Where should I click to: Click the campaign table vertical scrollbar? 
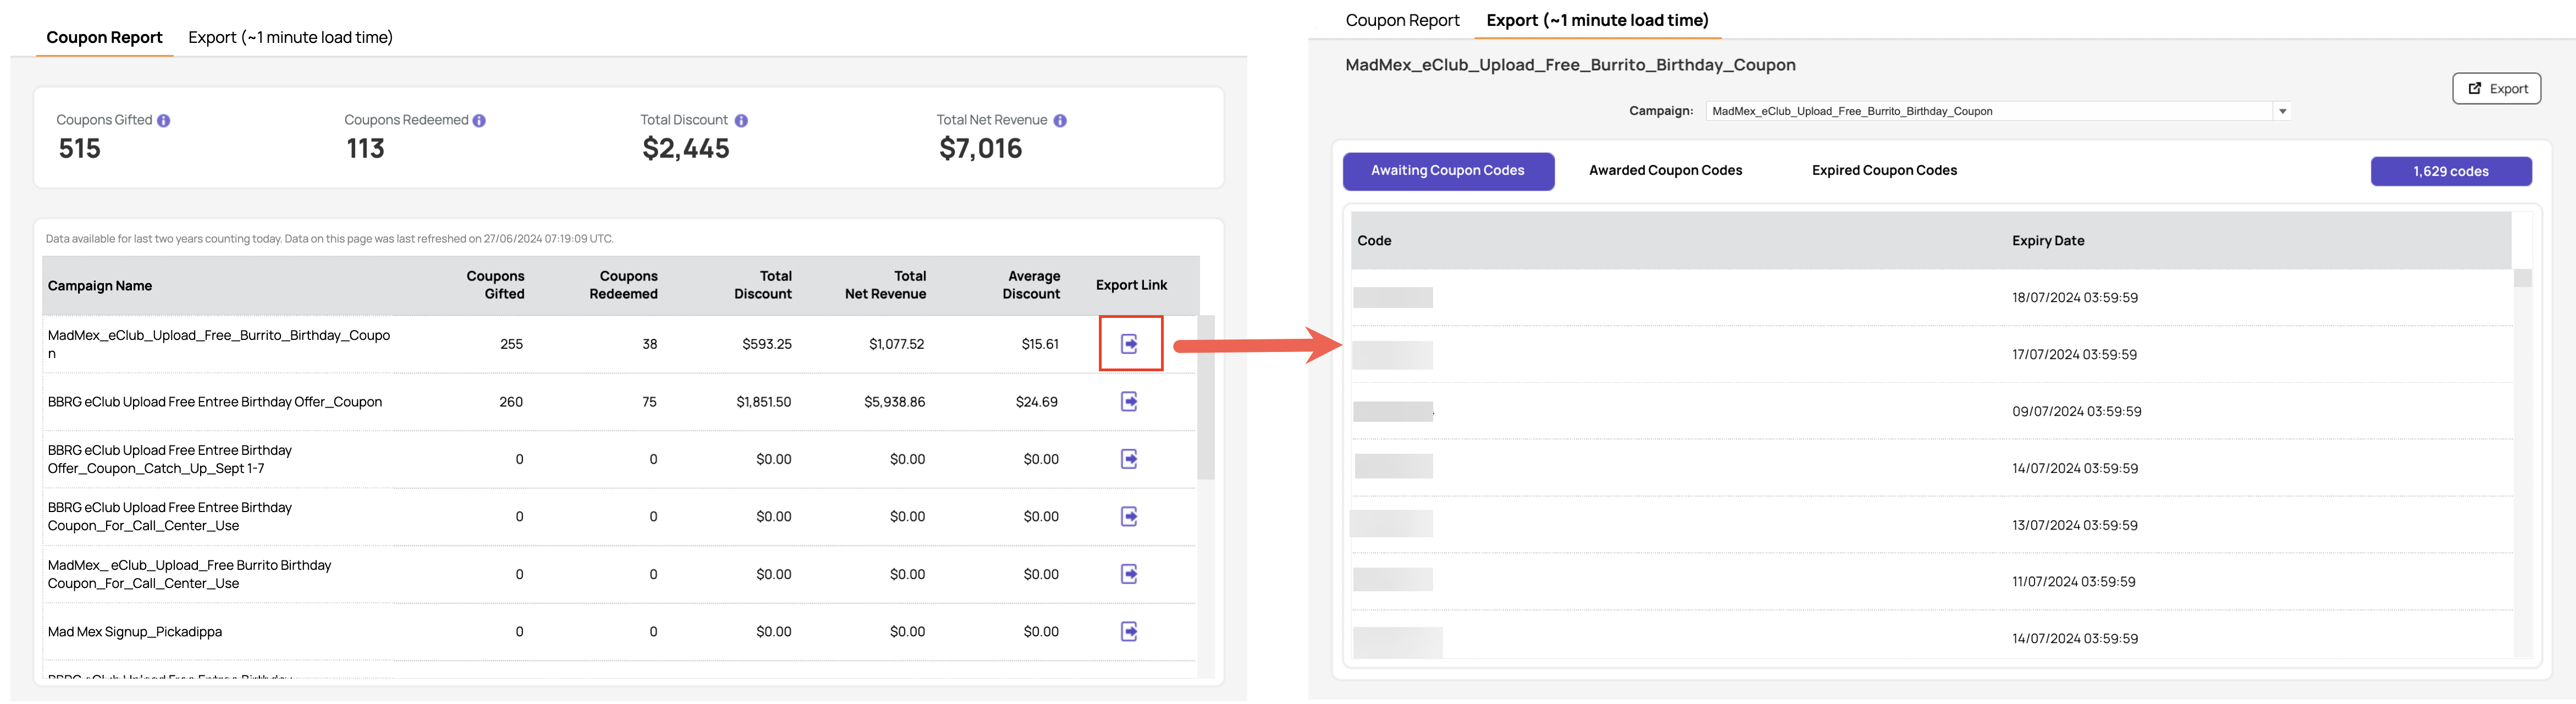coord(1206,398)
